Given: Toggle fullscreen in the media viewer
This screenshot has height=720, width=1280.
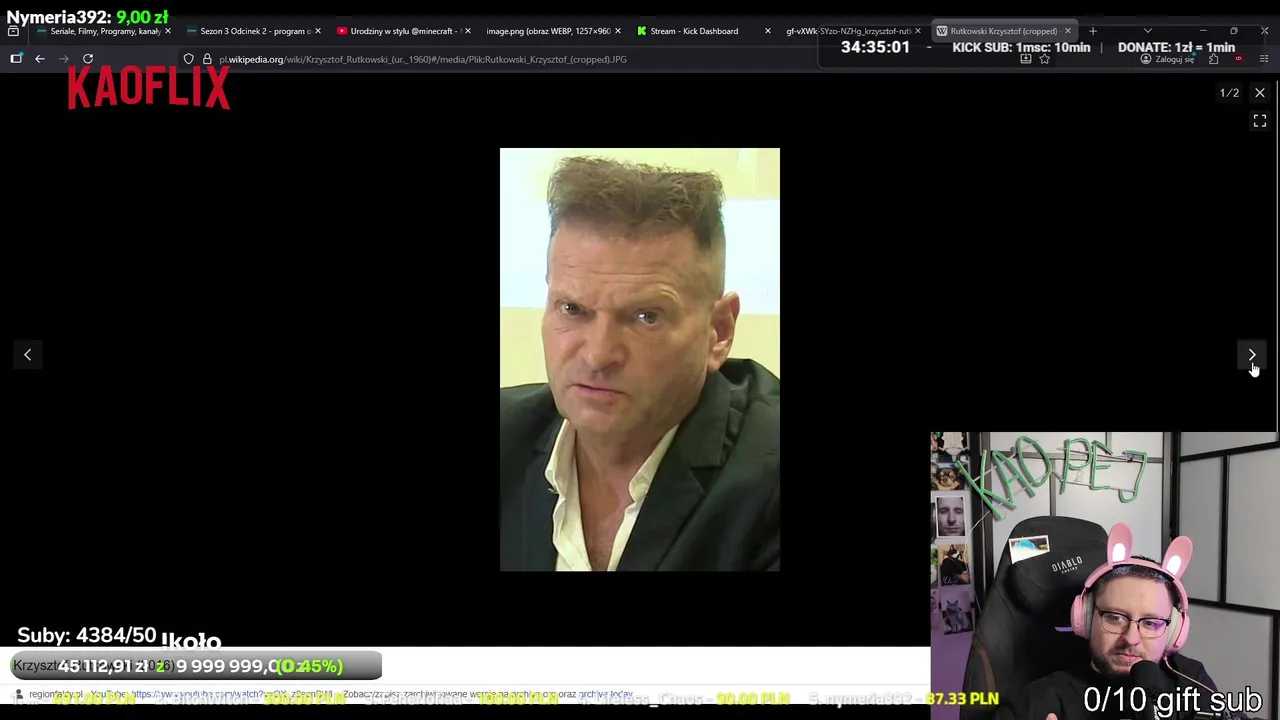Looking at the screenshot, I should [1260, 121].
